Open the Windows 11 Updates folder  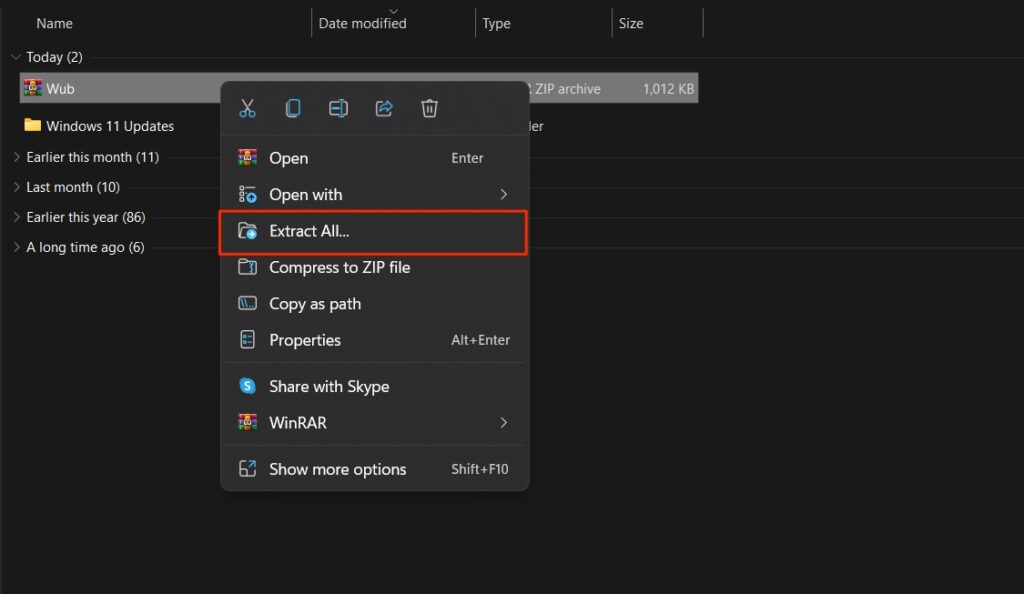click(110, 126)
